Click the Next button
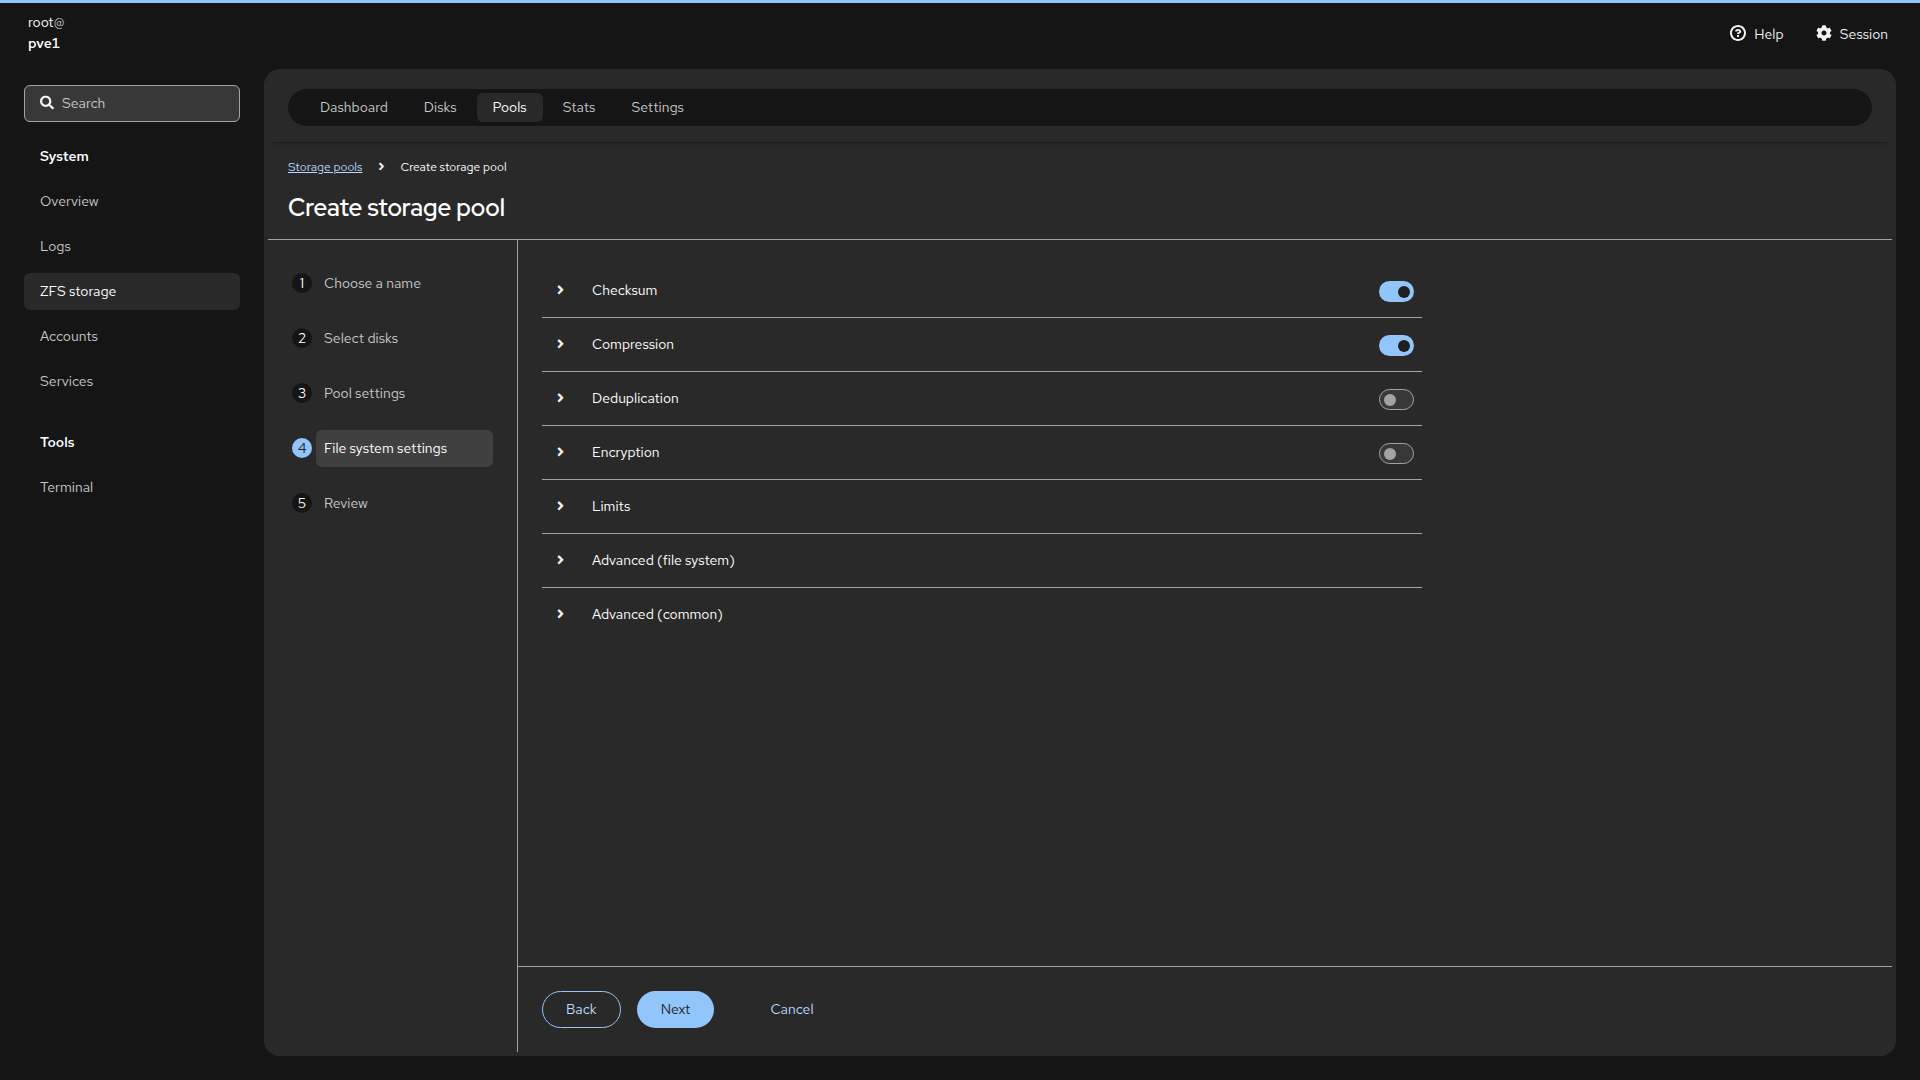The height and width of the screenshot is (1080, 1920). [675, 1010]
